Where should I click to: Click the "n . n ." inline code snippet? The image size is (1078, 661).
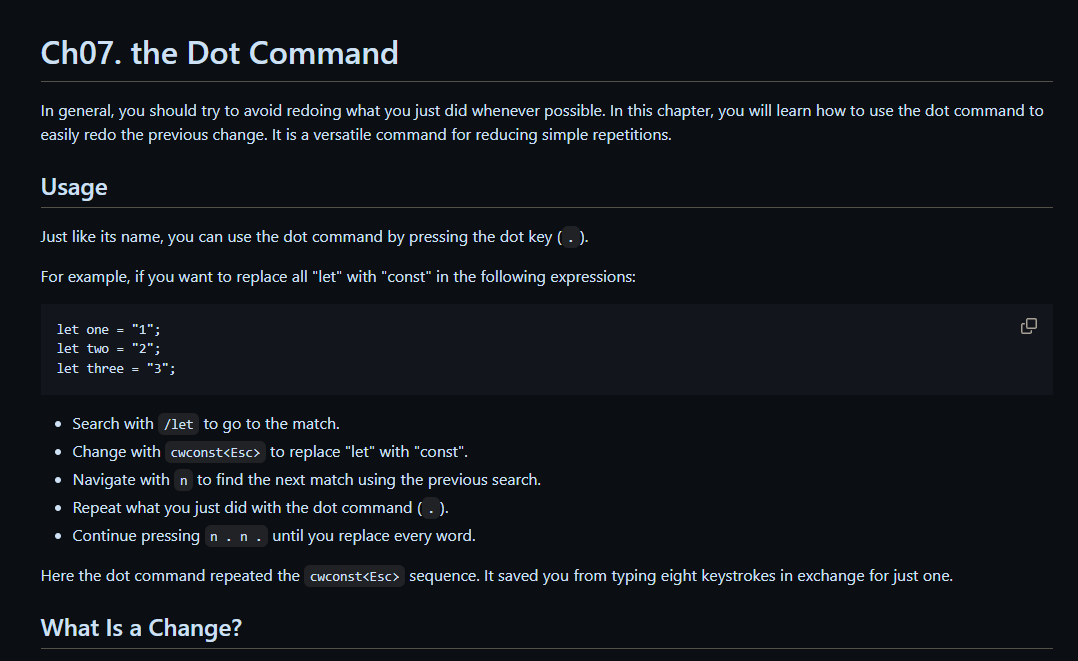click(x=236, y=536)
